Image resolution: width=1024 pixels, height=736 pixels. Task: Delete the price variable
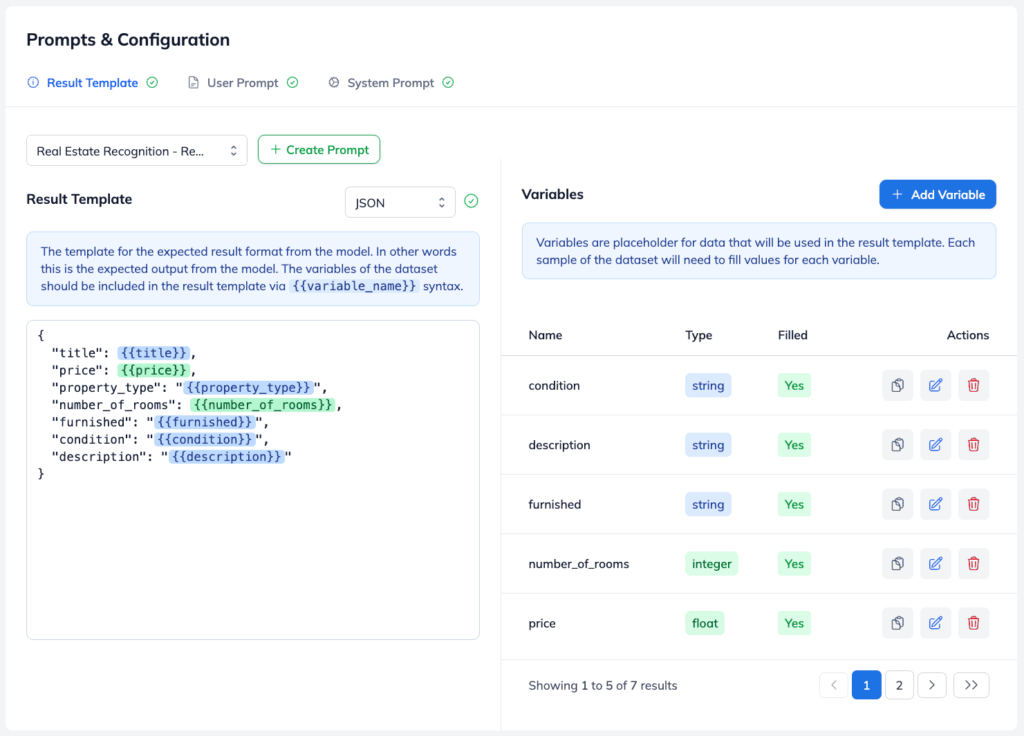click(973, 623)
